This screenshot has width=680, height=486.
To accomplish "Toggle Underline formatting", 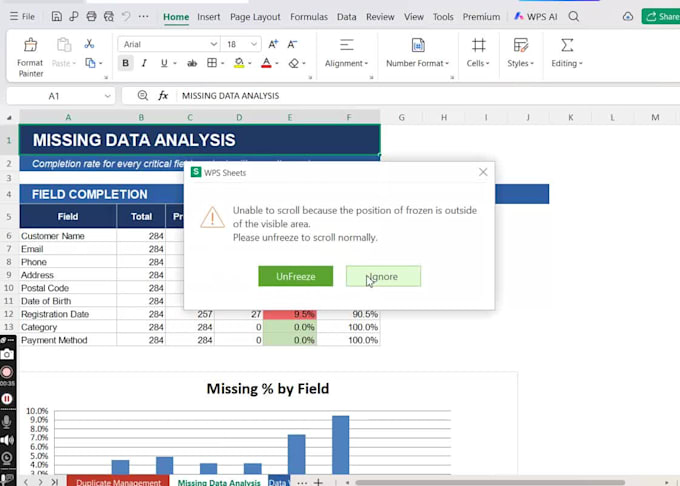I will tap(164, 63).
